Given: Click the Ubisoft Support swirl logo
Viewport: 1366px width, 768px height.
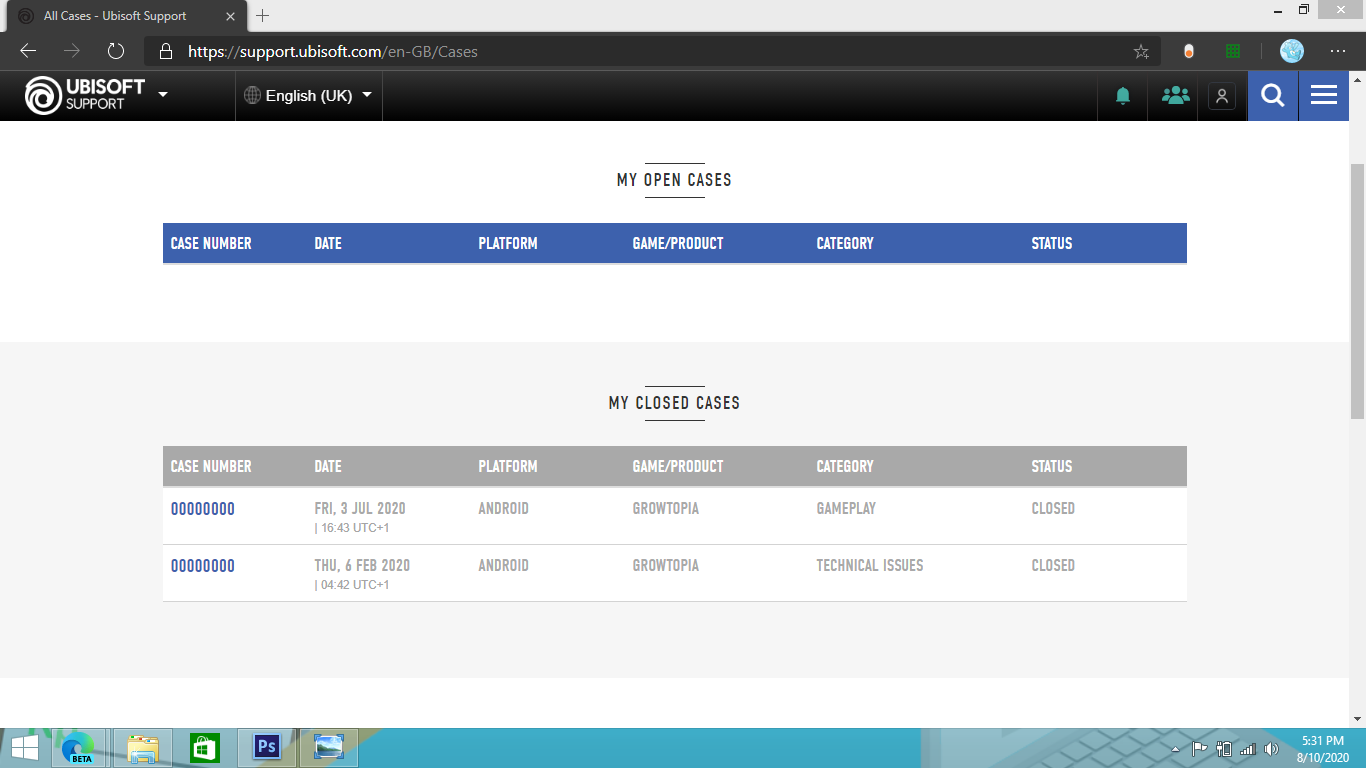Looking at the screenshot, I should [43, 96].
